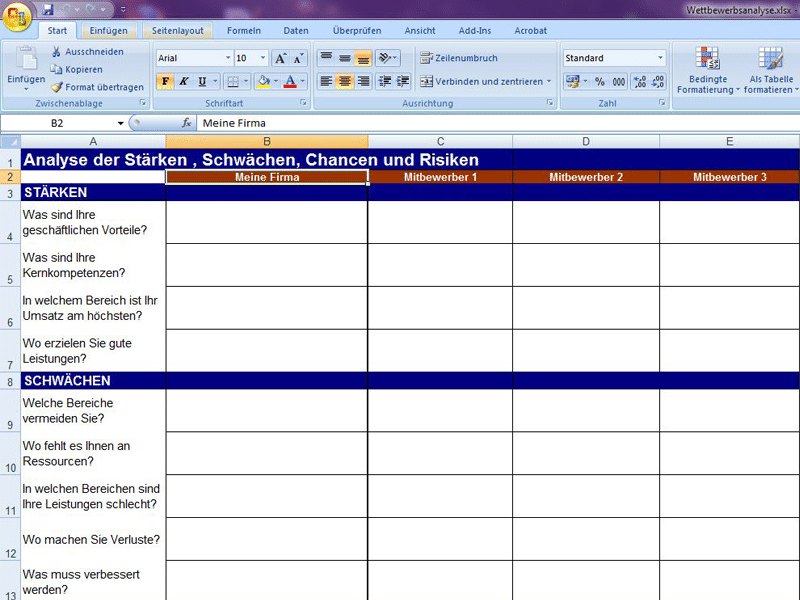Select the Mitbewerber 2 header cell
Image resolution: width=800 pixels, height=600 pixels.
pos(586,177)
